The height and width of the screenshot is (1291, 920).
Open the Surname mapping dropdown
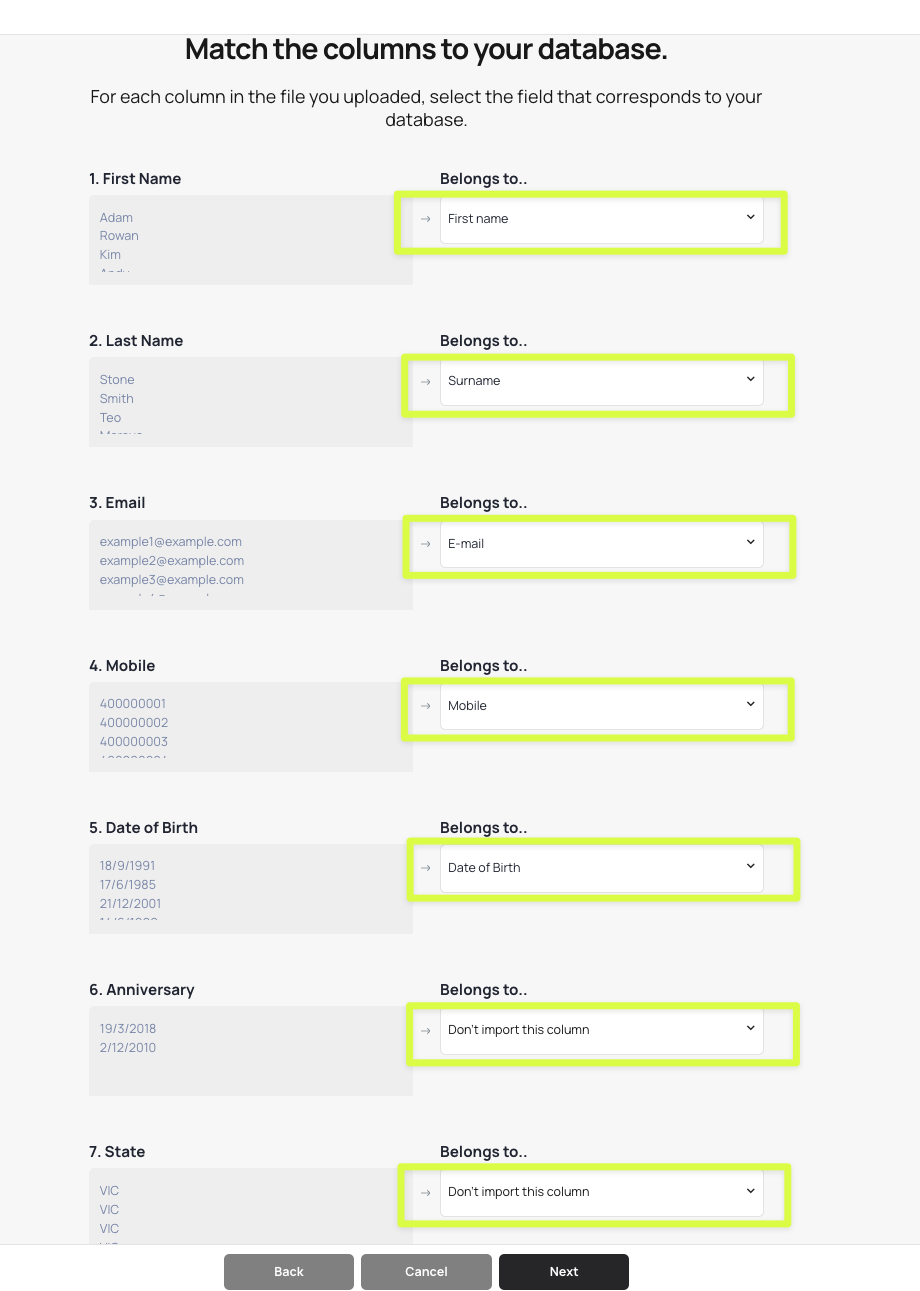[x=601, y=381]
